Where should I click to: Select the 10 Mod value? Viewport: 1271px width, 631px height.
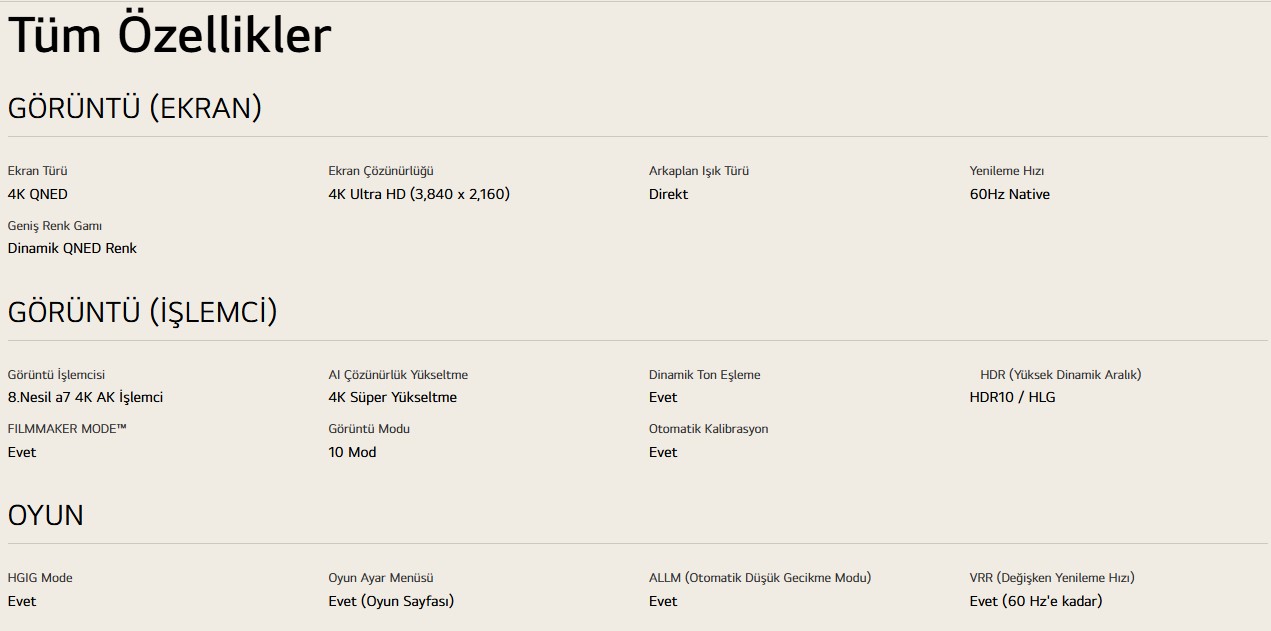tap(352, 452)
